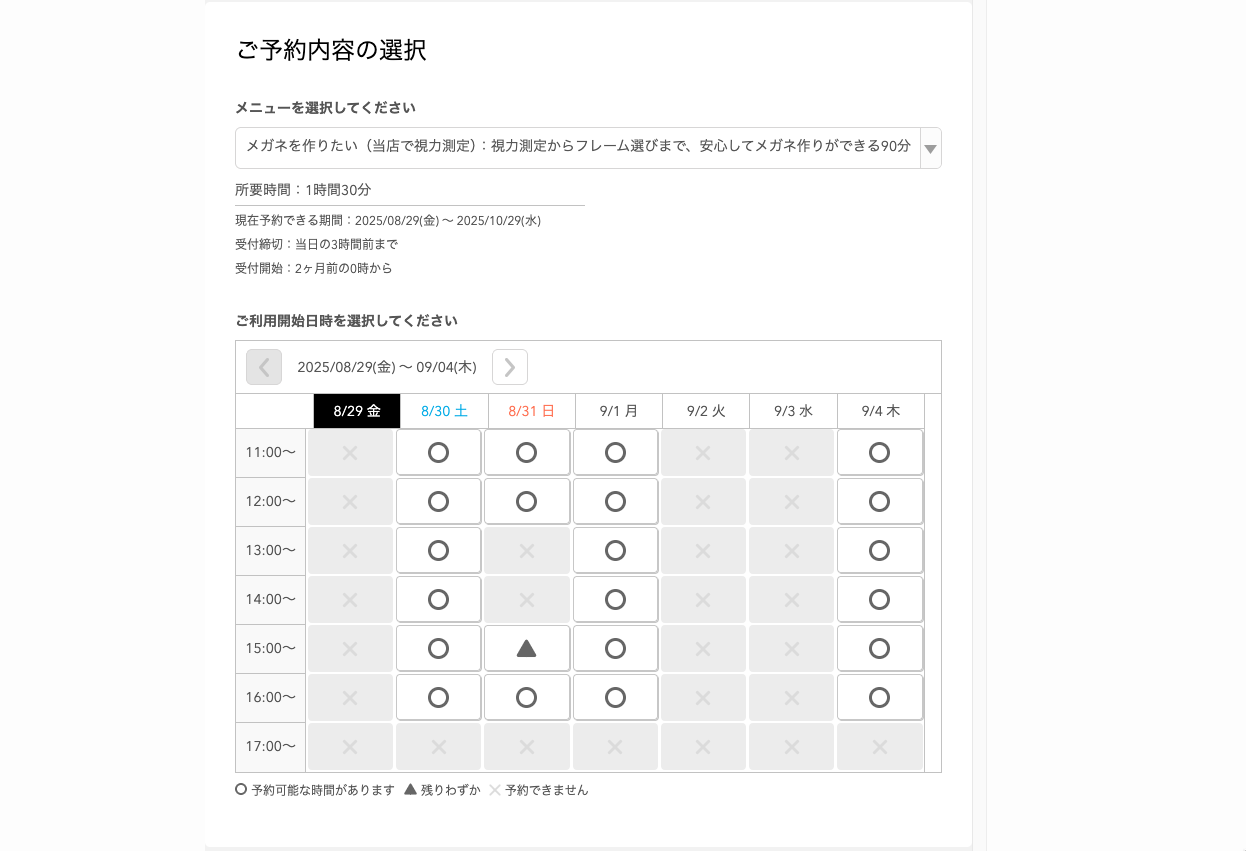Choose the limited 15:00 slot on 8/31
Image resolution: width=1246 pixels, height=851 pixels.
point(526,648)
